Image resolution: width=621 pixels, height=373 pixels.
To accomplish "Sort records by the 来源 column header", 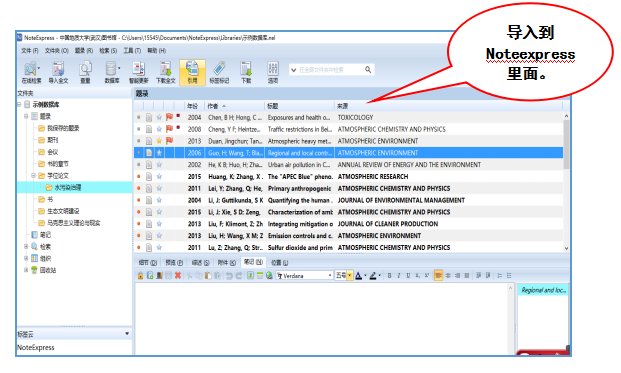I will [448, 106].
